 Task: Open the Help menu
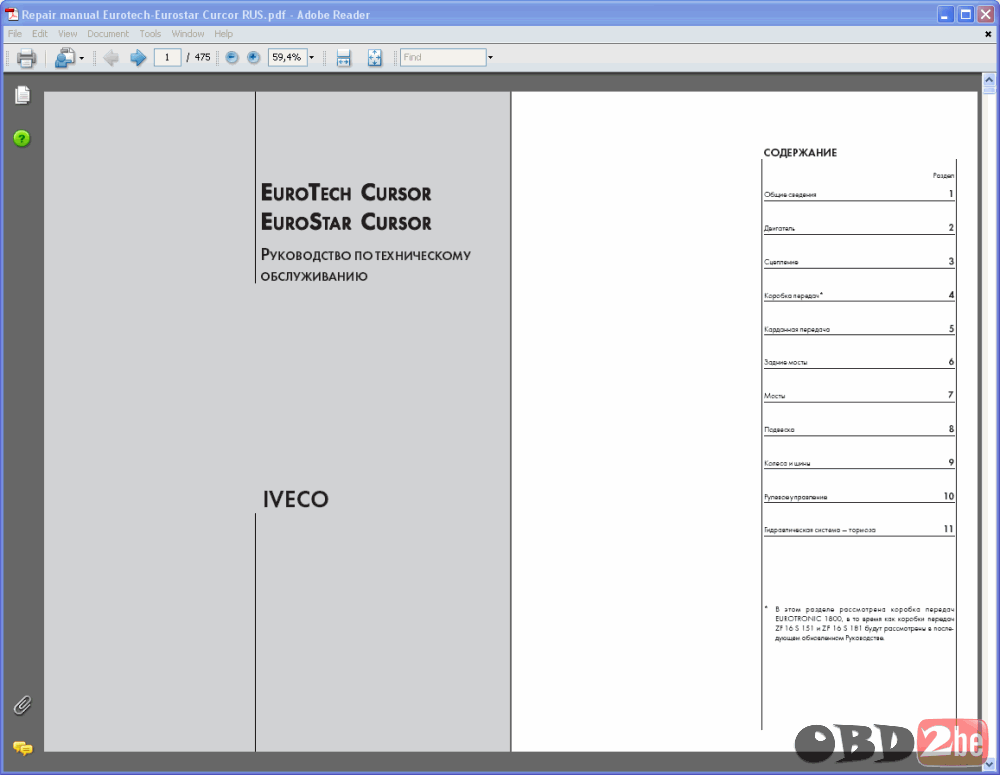click(223, 34)
